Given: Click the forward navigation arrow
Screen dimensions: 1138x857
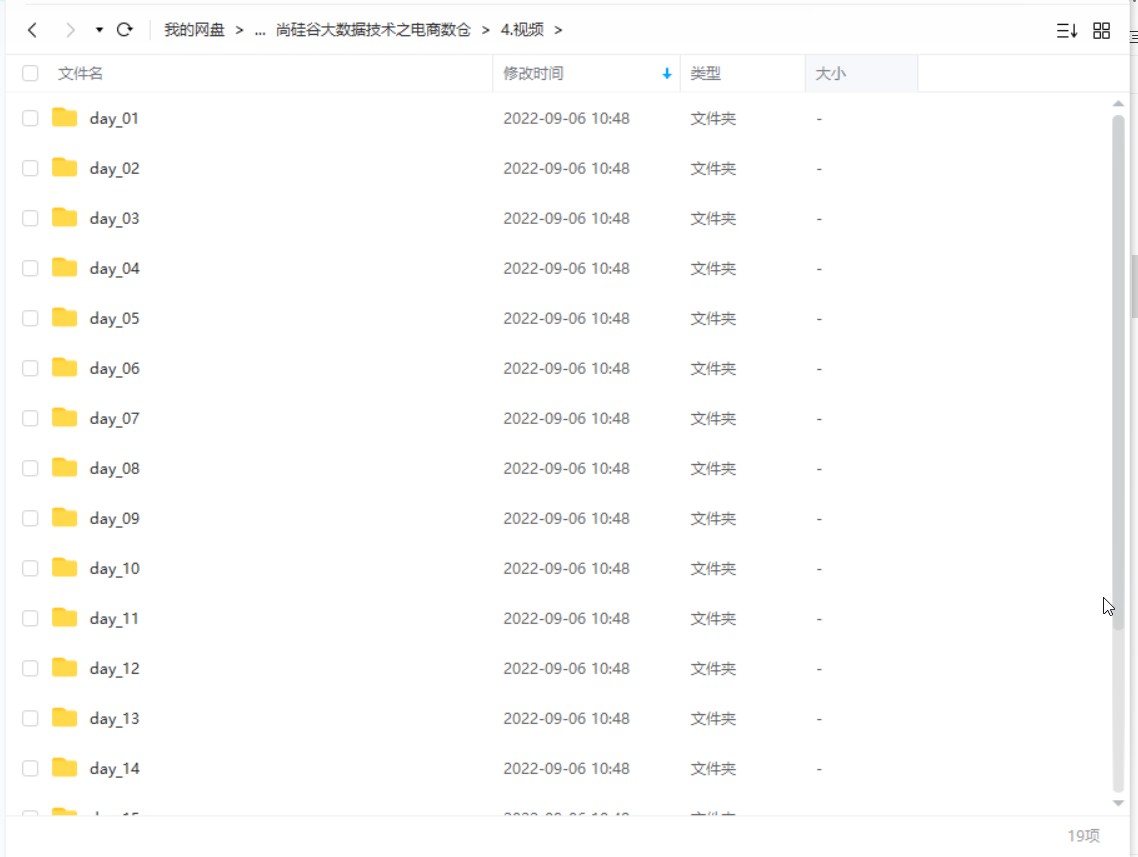Looking at the screenshot, I should tap(70, 30).
